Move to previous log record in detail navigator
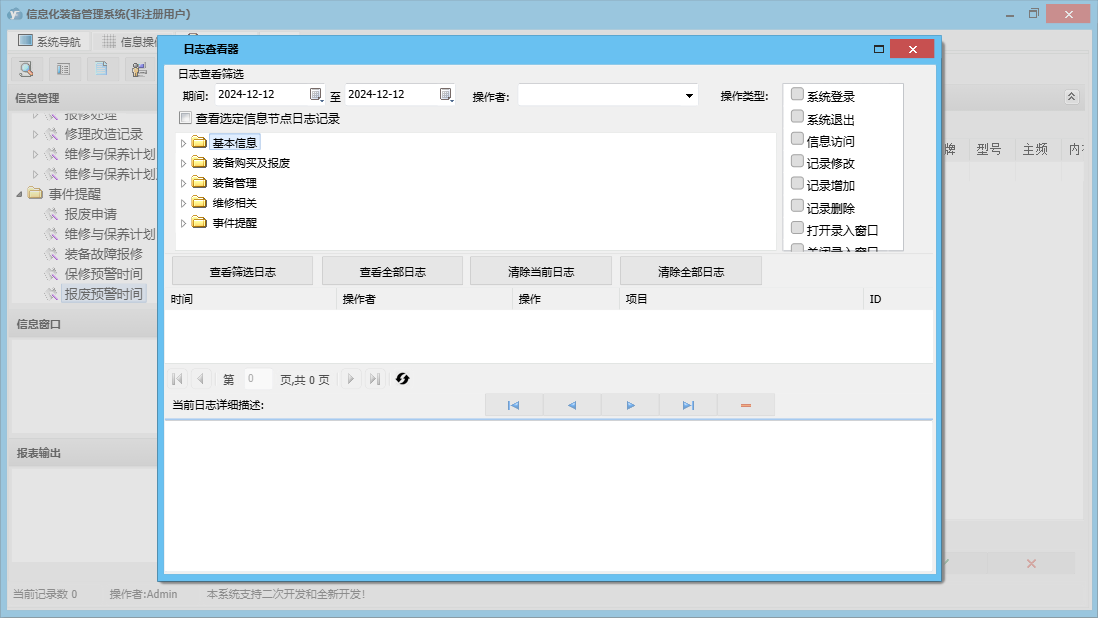The width and height of the screenshot is (1098, 618). click(571, 405)
